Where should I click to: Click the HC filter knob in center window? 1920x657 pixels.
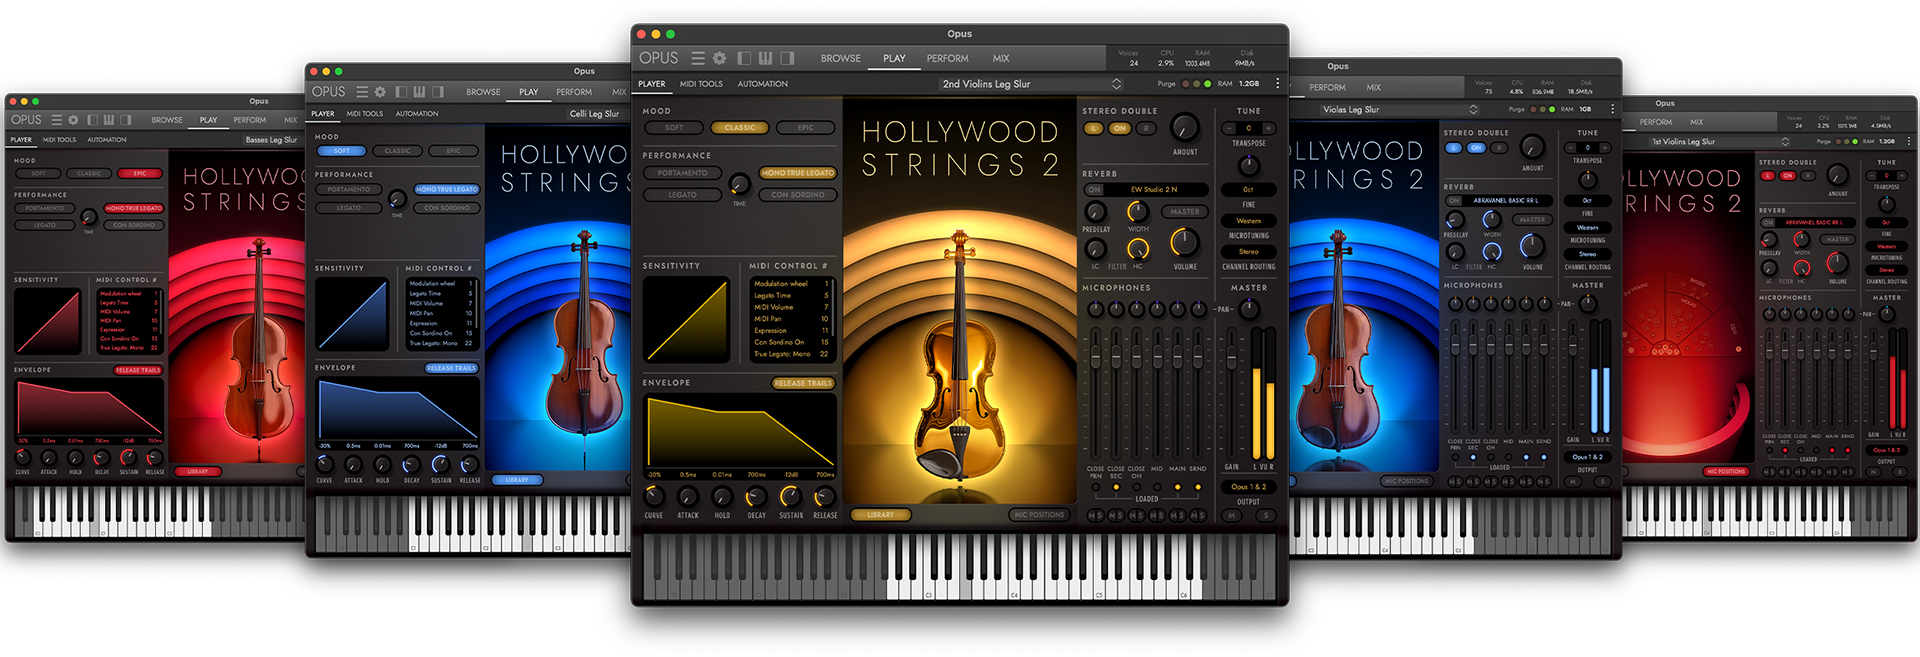[x=1138, y=249]
